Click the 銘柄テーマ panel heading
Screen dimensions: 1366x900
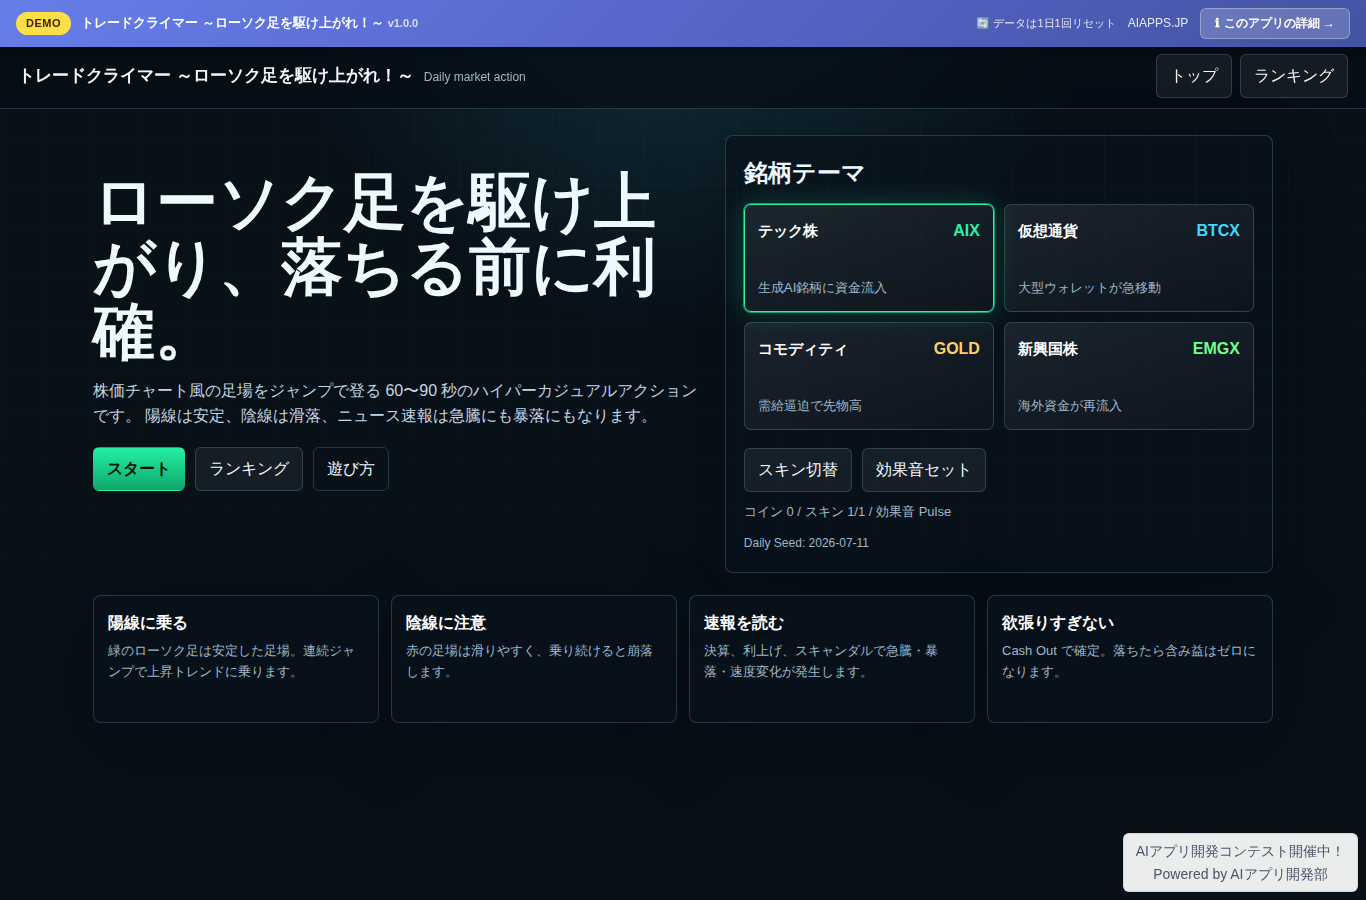(804, 173)
